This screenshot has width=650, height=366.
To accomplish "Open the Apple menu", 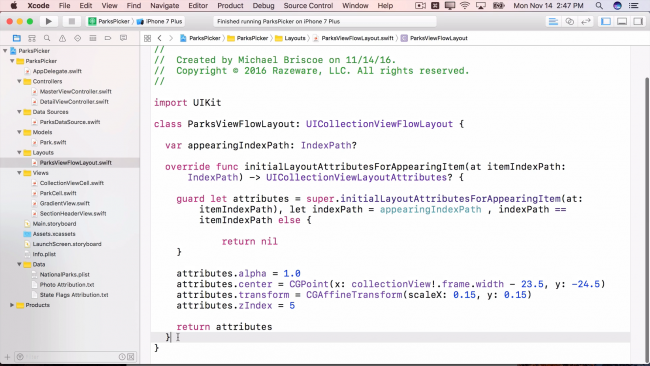I will click(14, 5).
